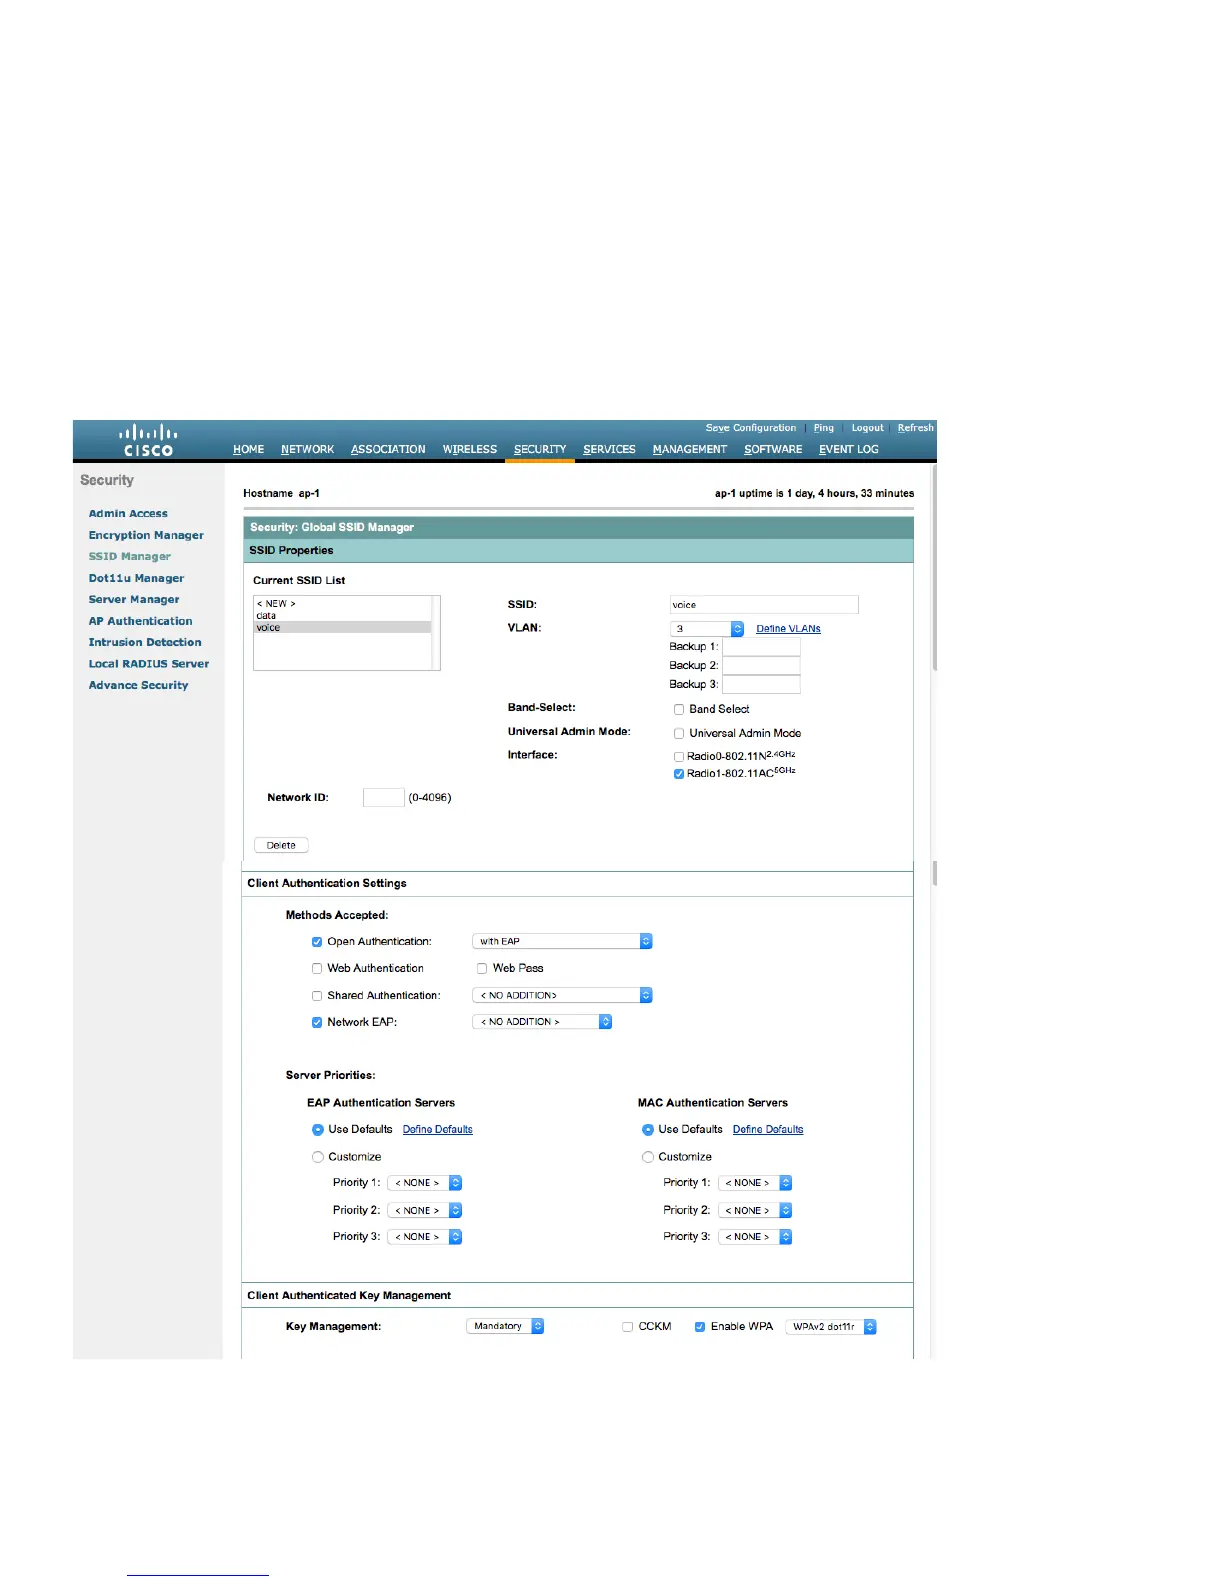Click the Refresh link
Image resolution: width=1224 pixels, height=1584 pixels.
click(915, 428)
